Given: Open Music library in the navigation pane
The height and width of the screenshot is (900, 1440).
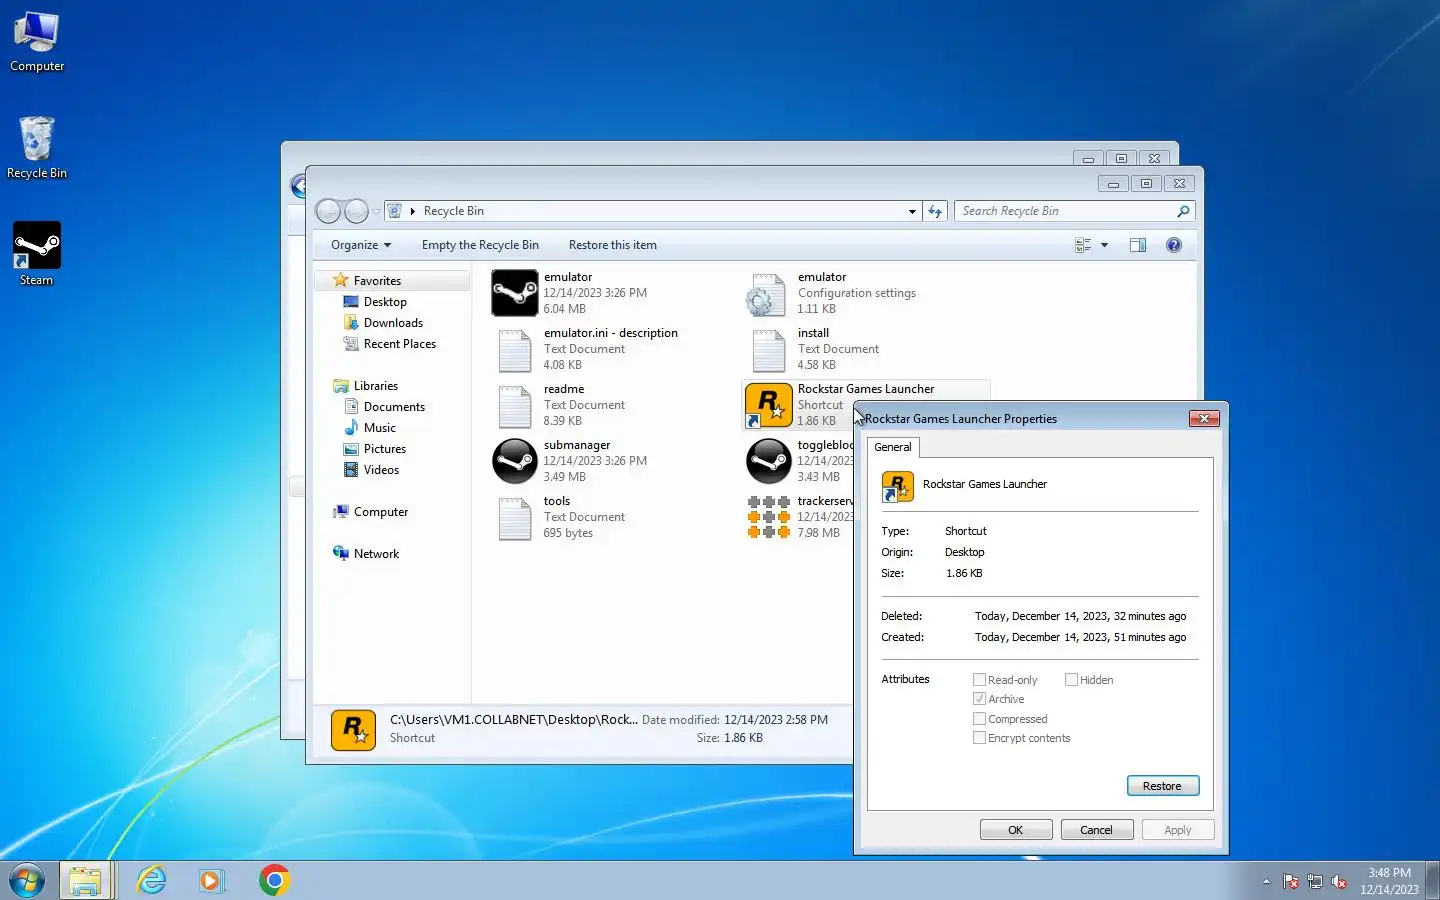Looking at the screenshot, I should (380, 428).
